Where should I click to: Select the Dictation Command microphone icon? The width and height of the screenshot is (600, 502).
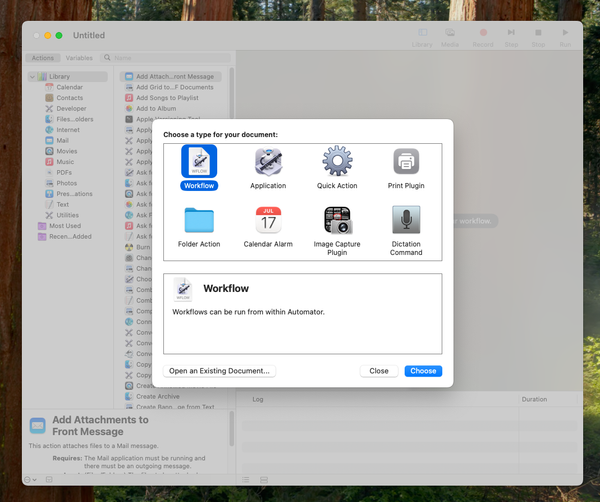(x=406, y=220)
